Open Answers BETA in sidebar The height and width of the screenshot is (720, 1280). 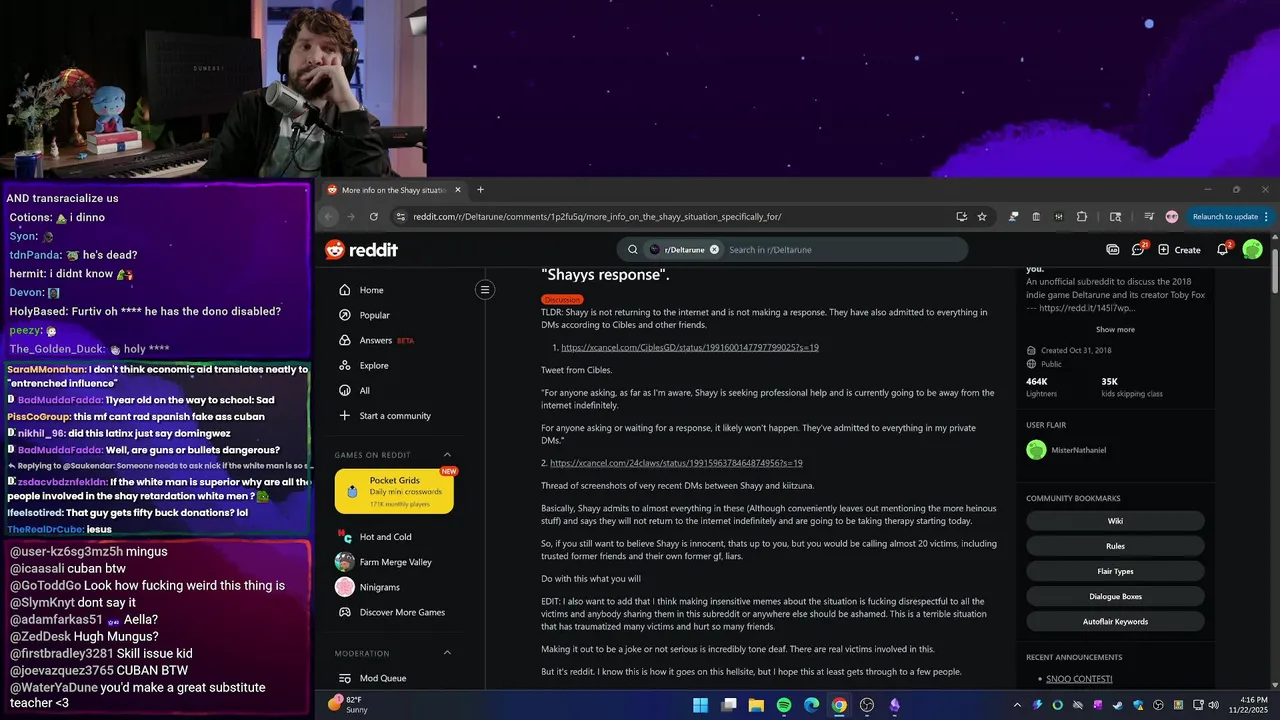pyautogui.click(x=386, y=340)
